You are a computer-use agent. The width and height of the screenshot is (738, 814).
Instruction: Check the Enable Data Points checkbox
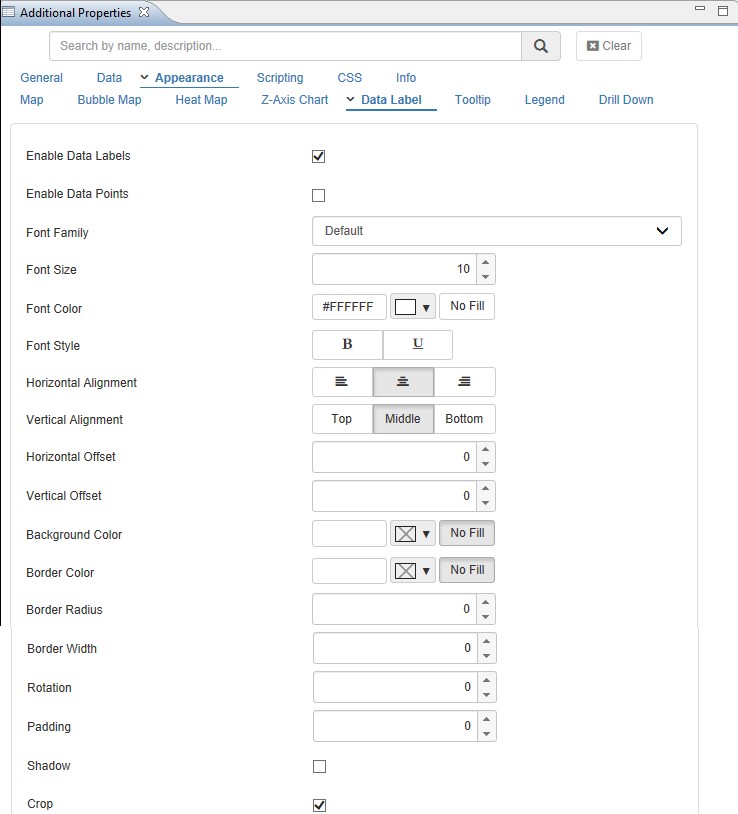[x=319, y=195]
